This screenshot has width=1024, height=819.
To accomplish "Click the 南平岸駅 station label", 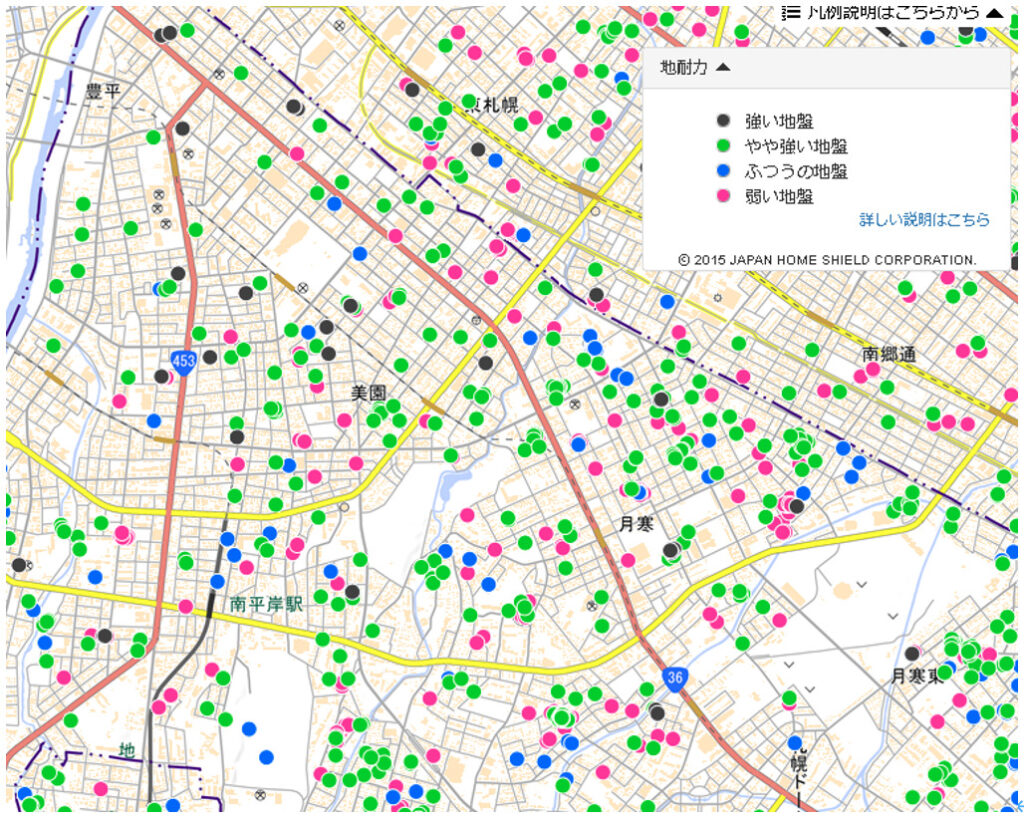I will [266, 604].
